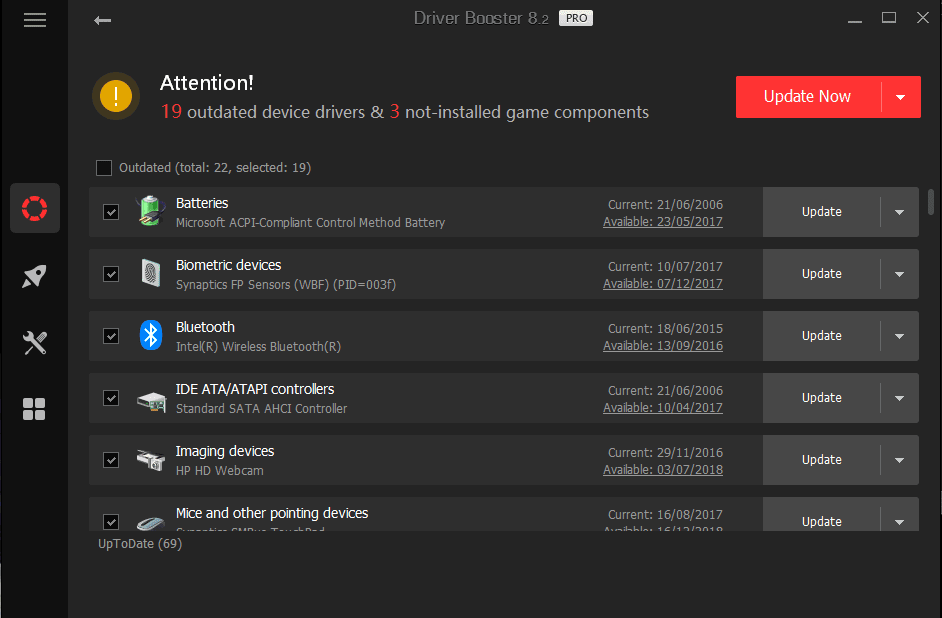The image size is (942, 618).
Task: Click the Bluetooth device icon
Action: [150, 335]
